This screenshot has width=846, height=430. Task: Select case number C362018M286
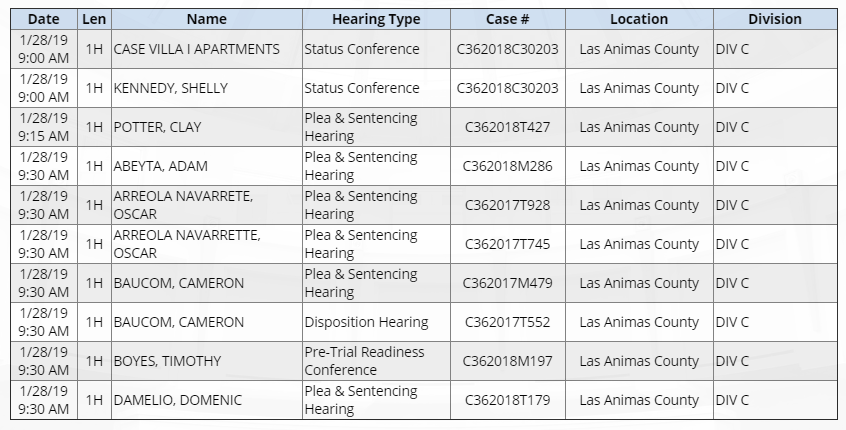pos(508,166)
